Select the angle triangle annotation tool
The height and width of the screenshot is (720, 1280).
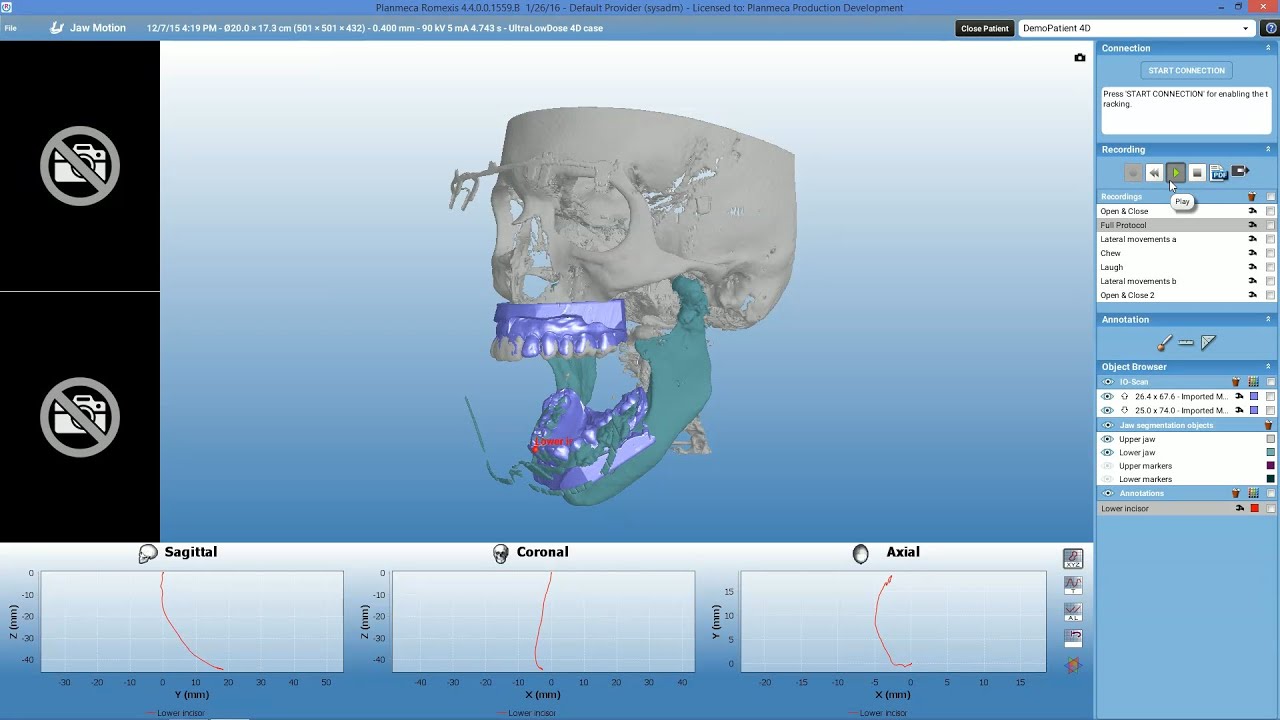1208,343
